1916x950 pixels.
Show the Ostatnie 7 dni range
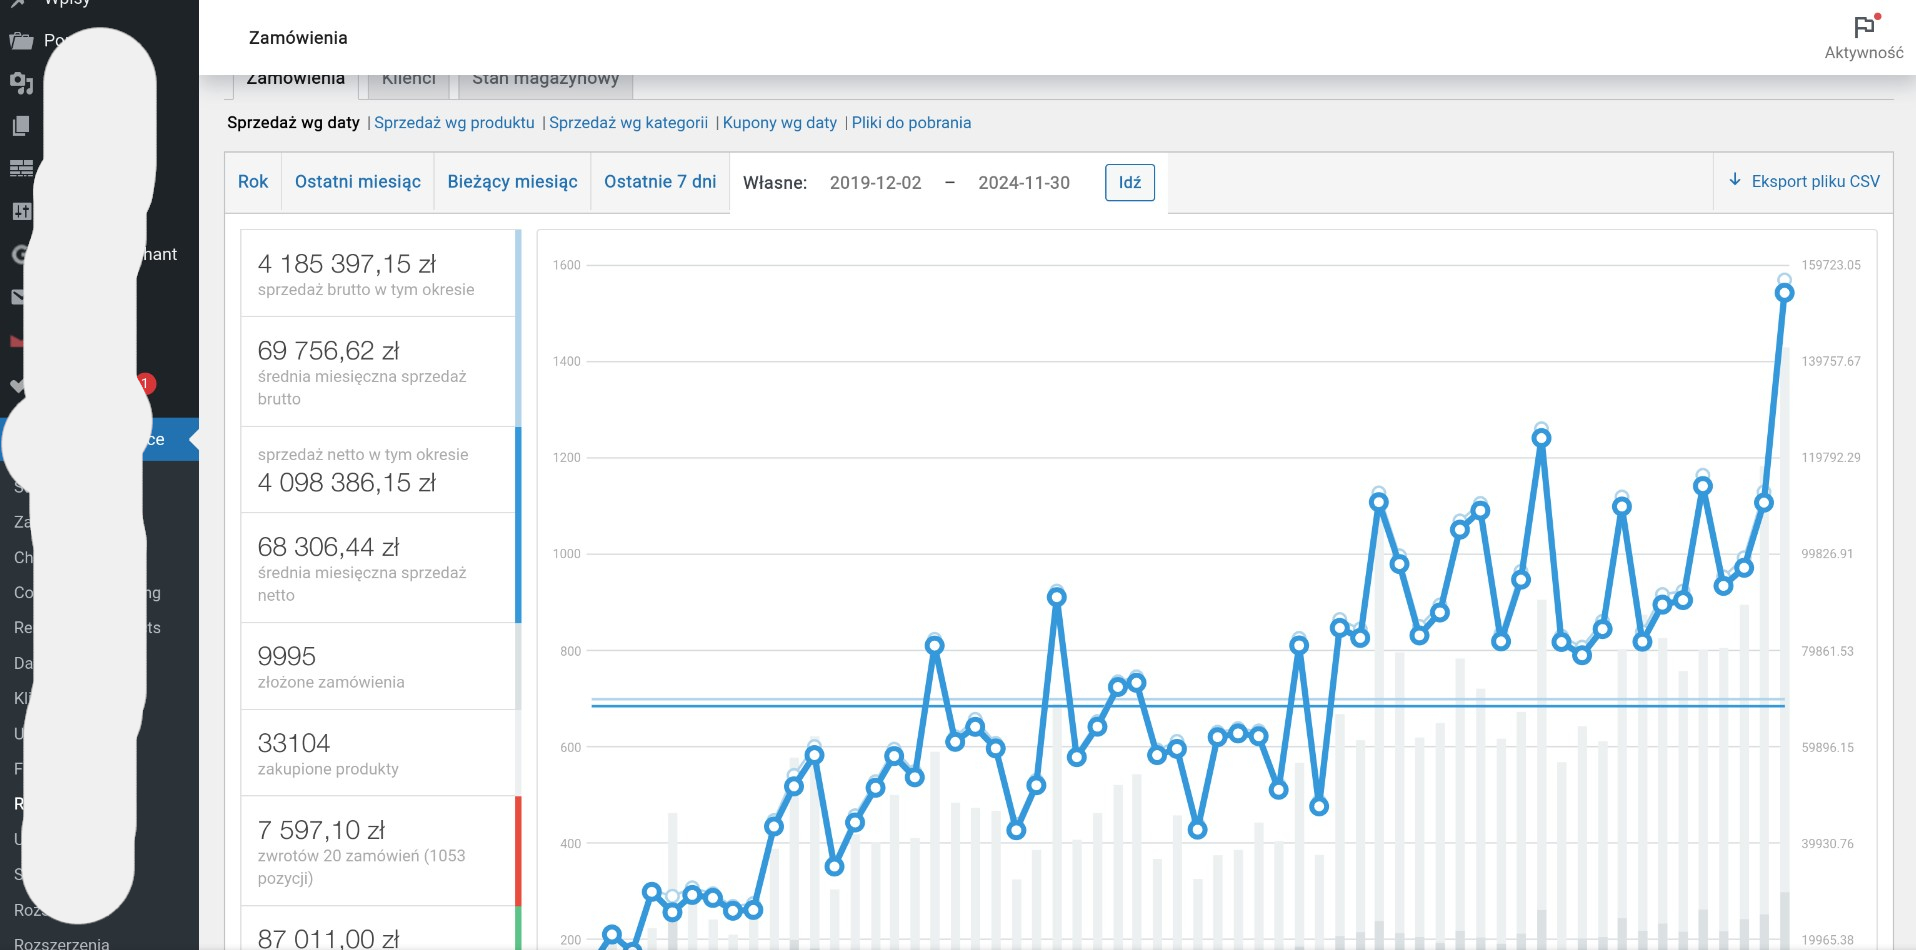coord(660,182)
